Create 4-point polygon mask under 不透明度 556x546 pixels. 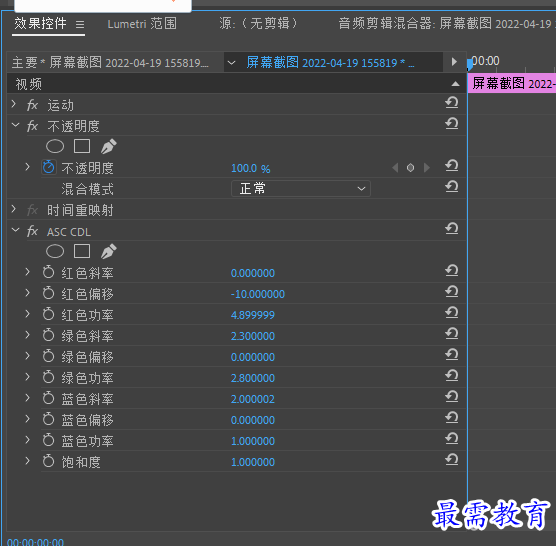pos(82,146)
